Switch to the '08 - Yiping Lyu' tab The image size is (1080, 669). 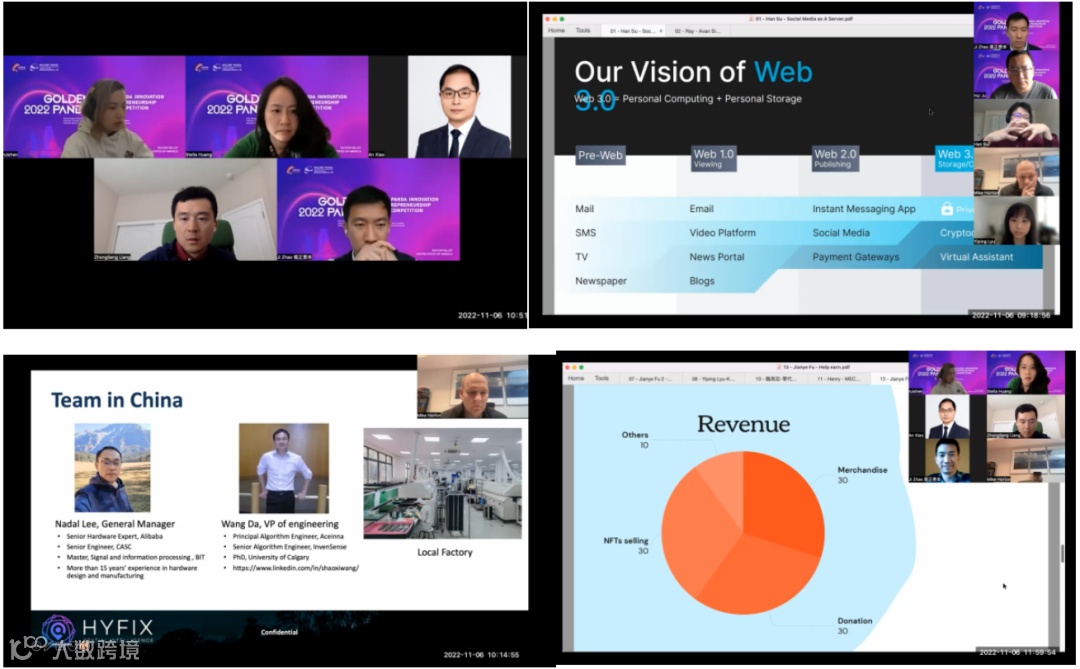[x=713, y=378]
